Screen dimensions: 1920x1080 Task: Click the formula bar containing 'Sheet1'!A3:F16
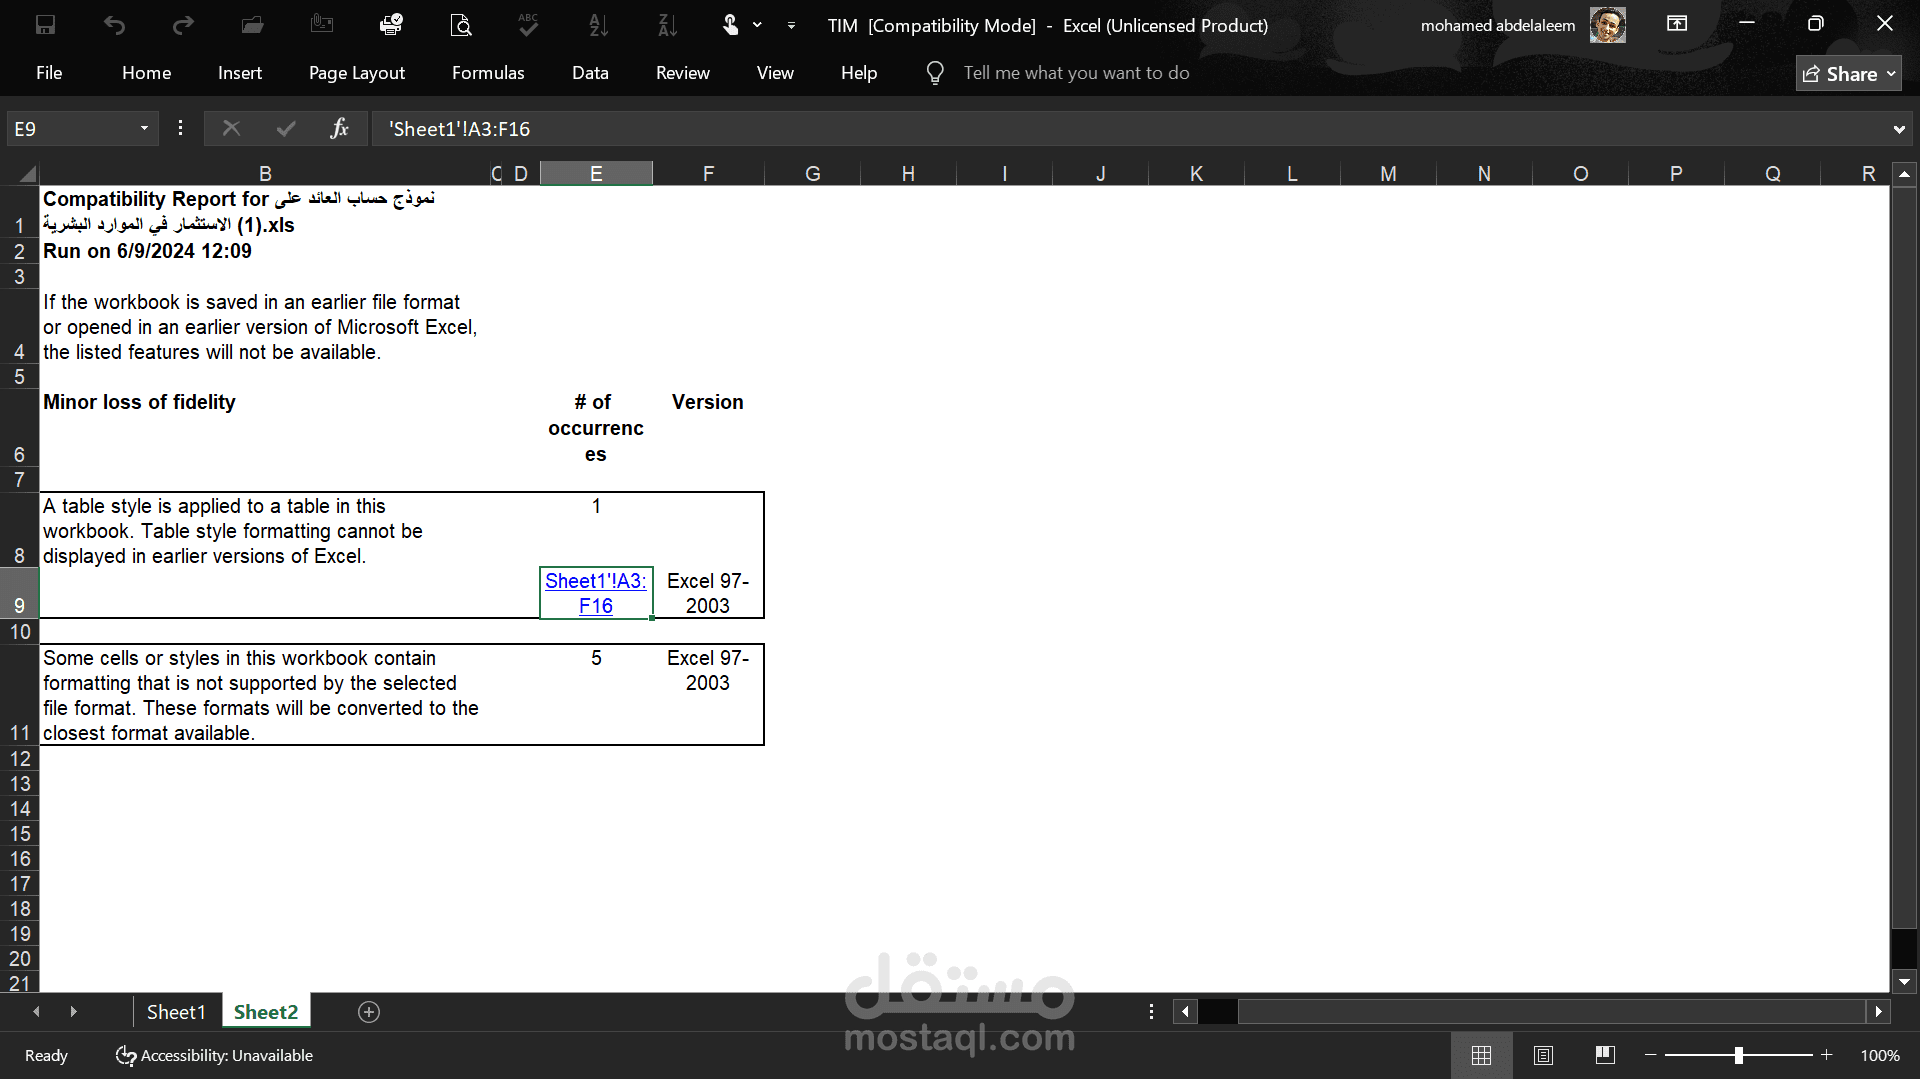[x=1130, y=129]
